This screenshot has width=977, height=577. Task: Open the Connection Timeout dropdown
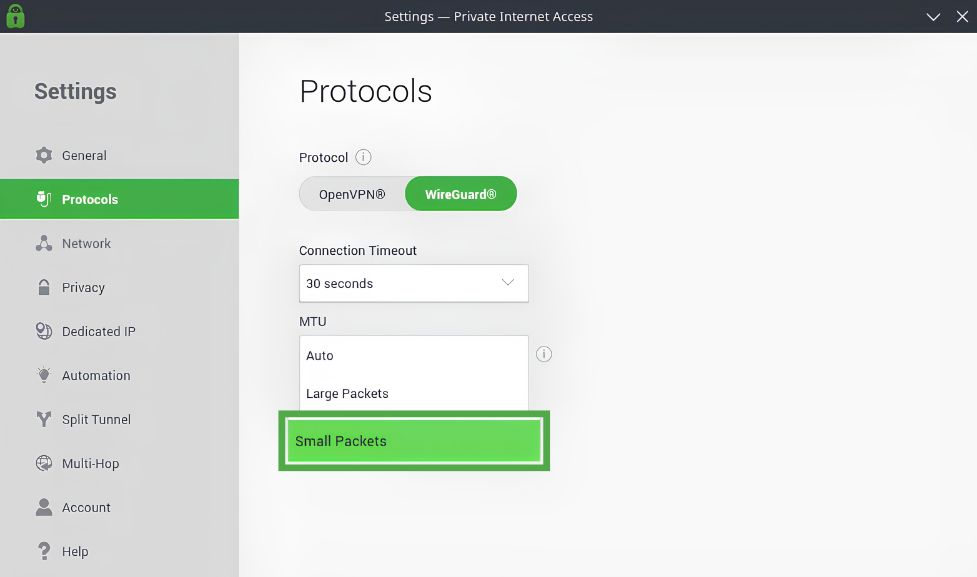tap(414, 284)
